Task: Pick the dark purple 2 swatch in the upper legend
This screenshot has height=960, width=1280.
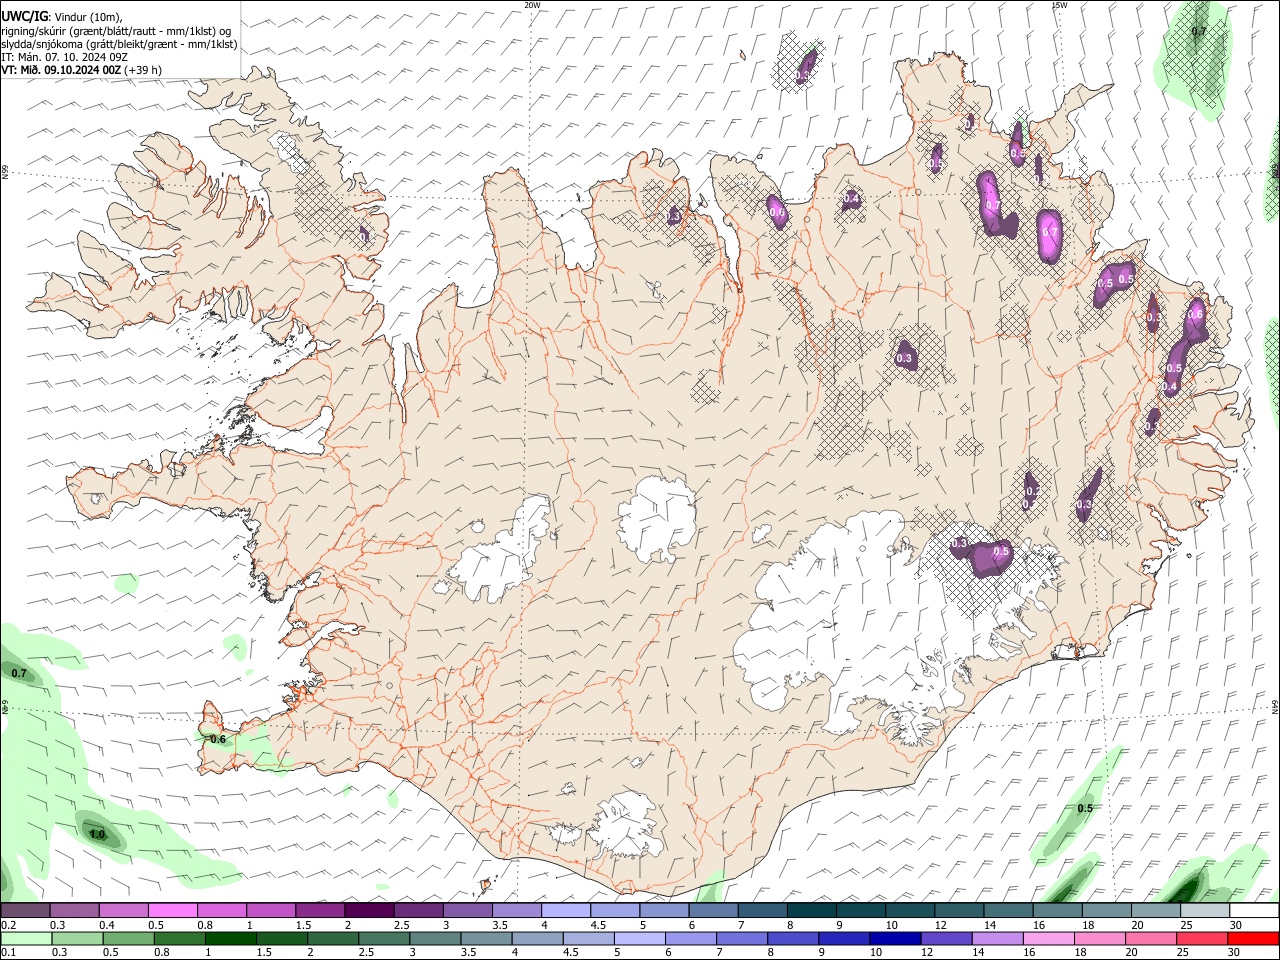Action: (x=369, y=911)
